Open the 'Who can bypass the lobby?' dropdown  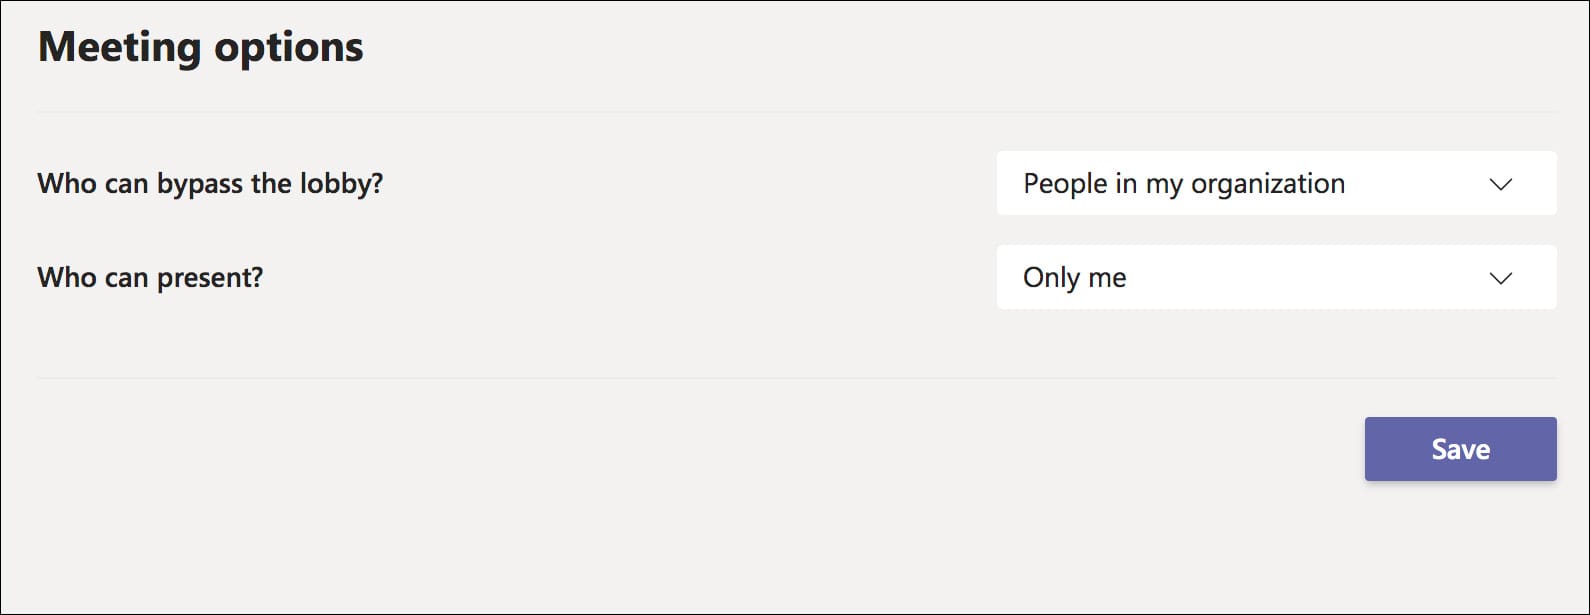(x=1276, y=183)
